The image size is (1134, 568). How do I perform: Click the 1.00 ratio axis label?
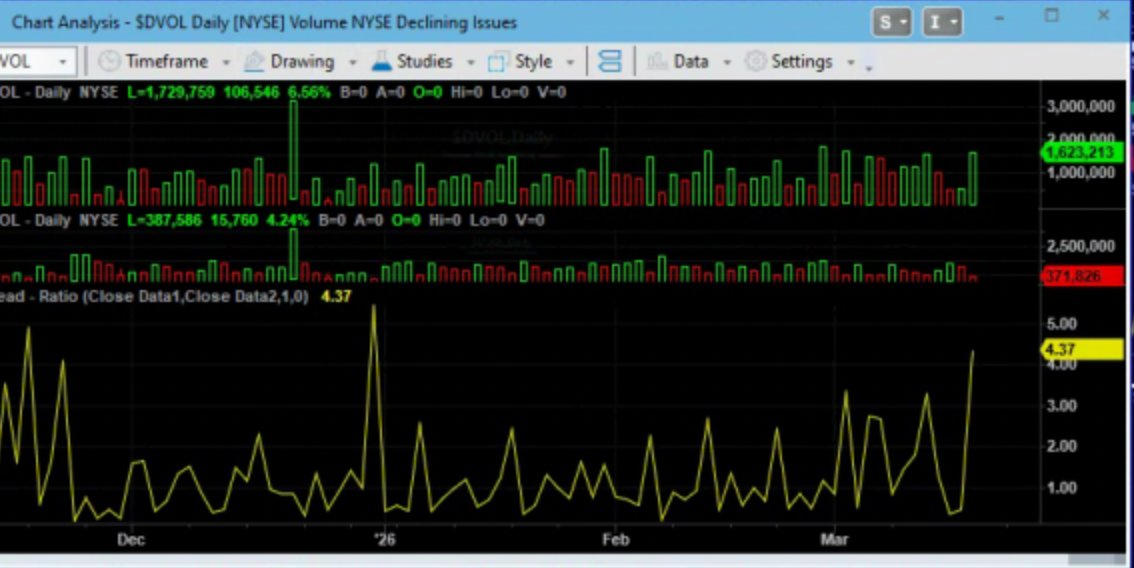coord(1062,488)
